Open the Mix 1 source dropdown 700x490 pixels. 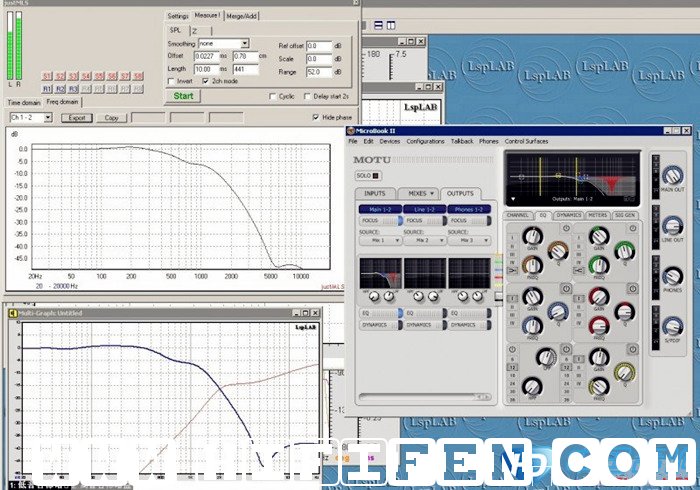pos(381,241)
